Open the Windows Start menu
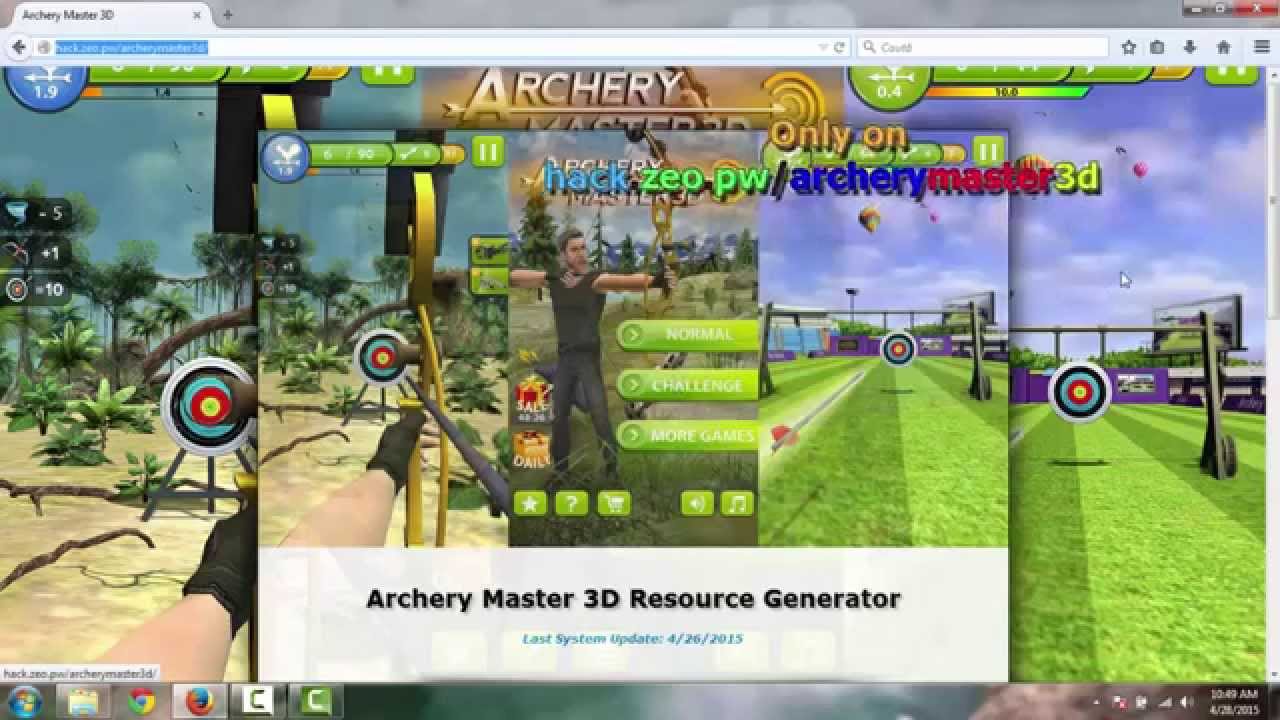The height and width of the screenshot is (720, 1280). pyautogui.click(x=24, y=700)
